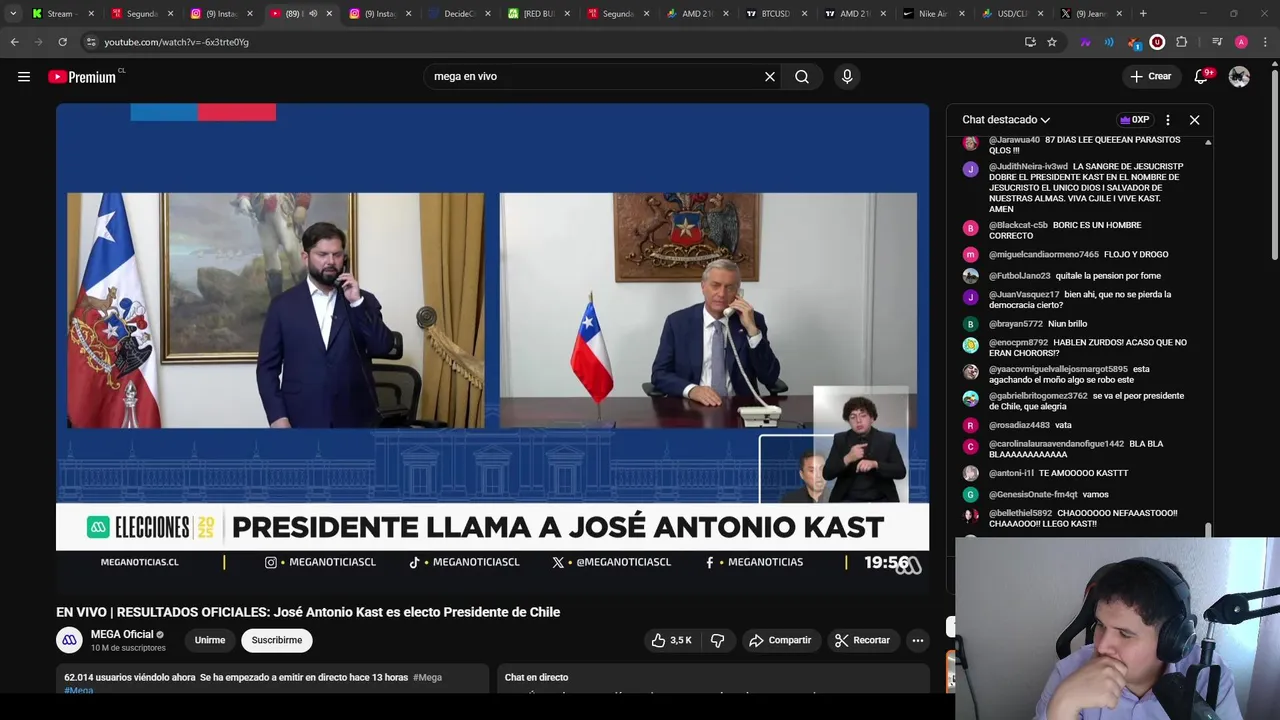Click the video title text

308,612
